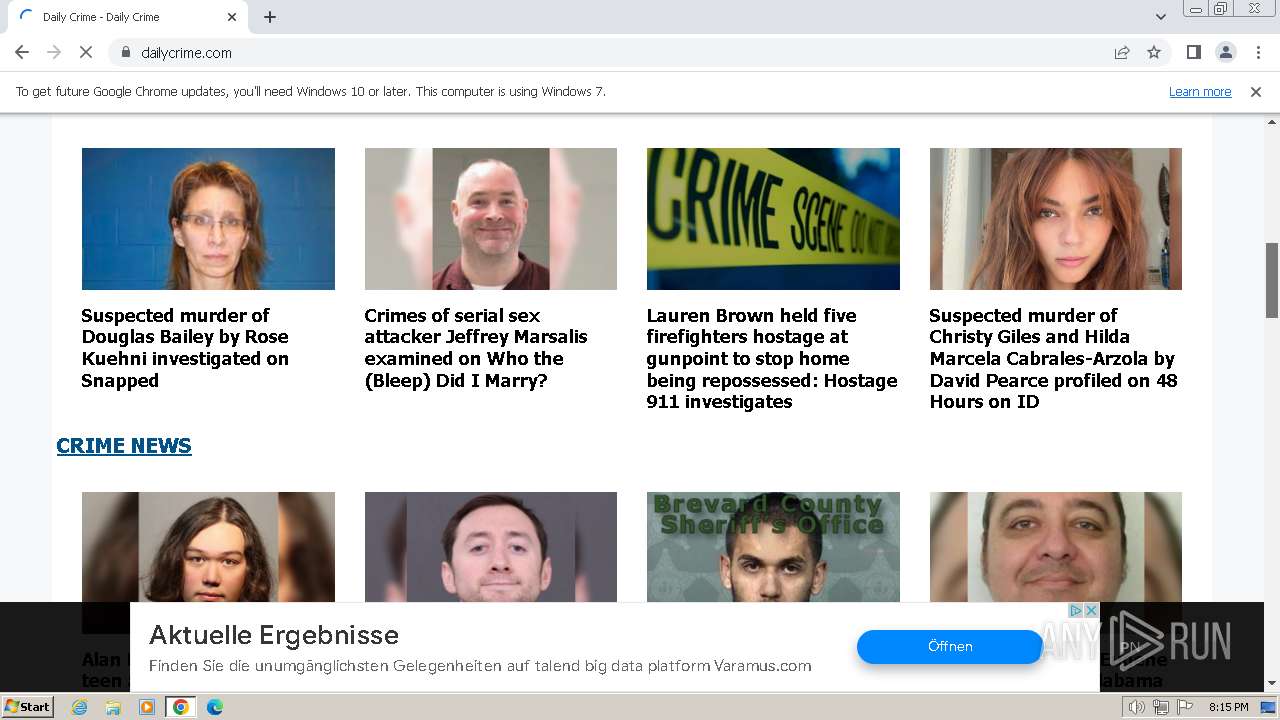Open the Aktuelle Ergebnisse ad headline
The width and height of the screenshot is (1280, 720).
[274, 635]
